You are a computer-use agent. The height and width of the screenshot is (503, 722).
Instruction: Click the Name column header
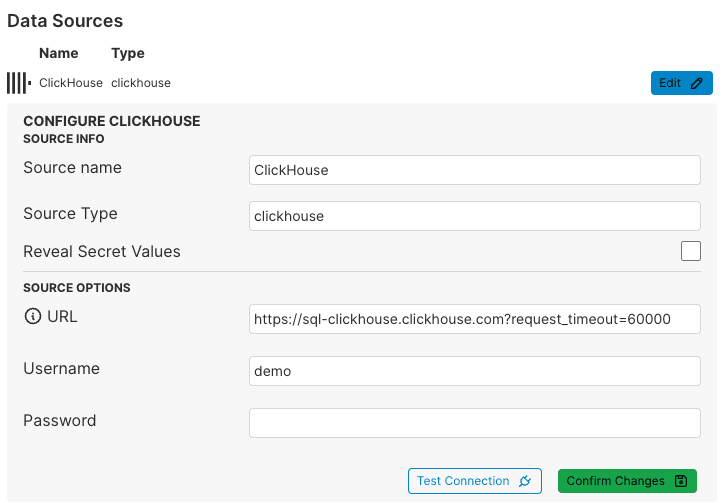(x=58, y=53)
